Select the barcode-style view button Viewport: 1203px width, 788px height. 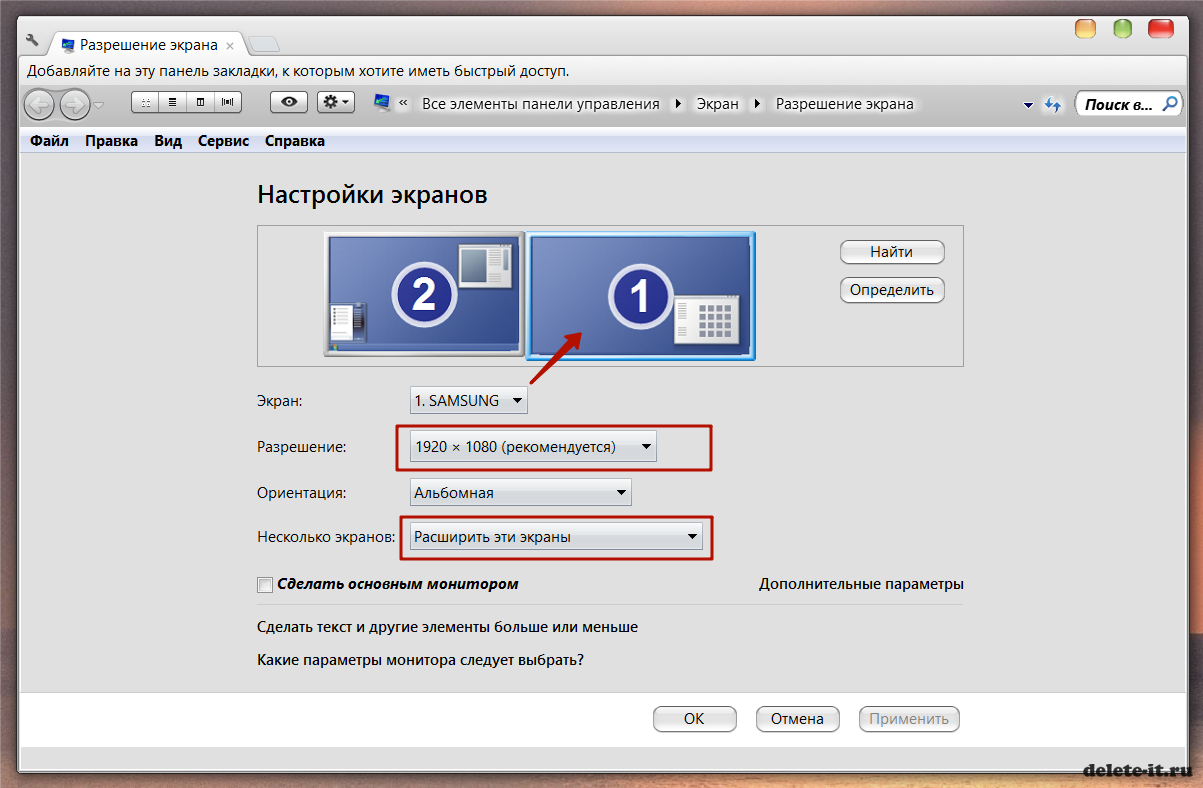click(x=228, y=102)
